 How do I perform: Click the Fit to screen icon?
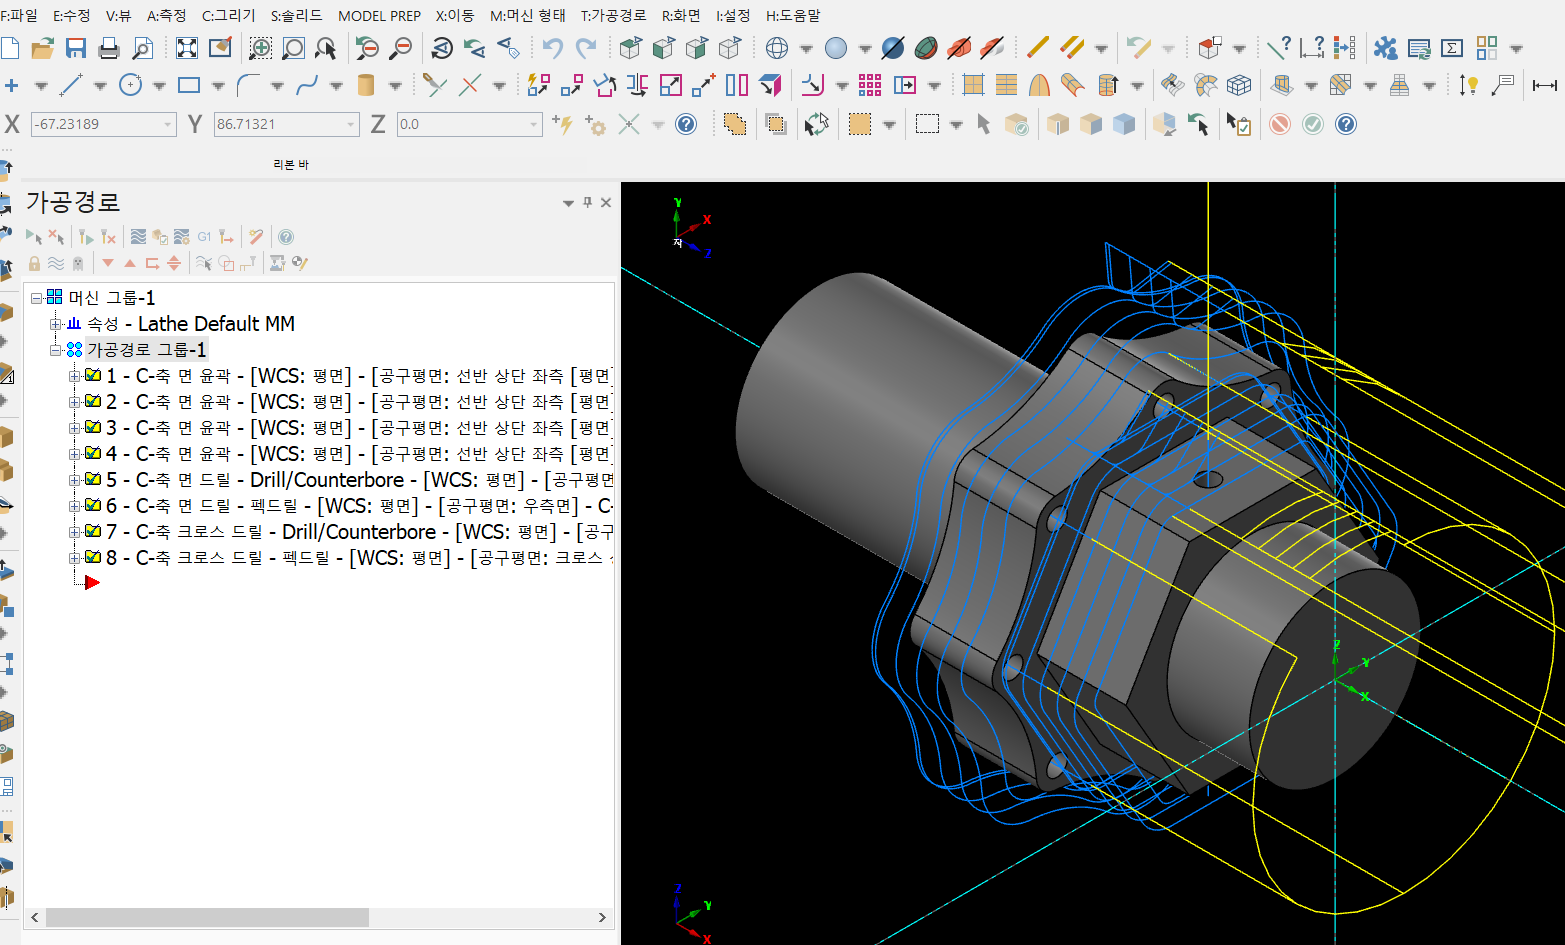pos(187,48)
